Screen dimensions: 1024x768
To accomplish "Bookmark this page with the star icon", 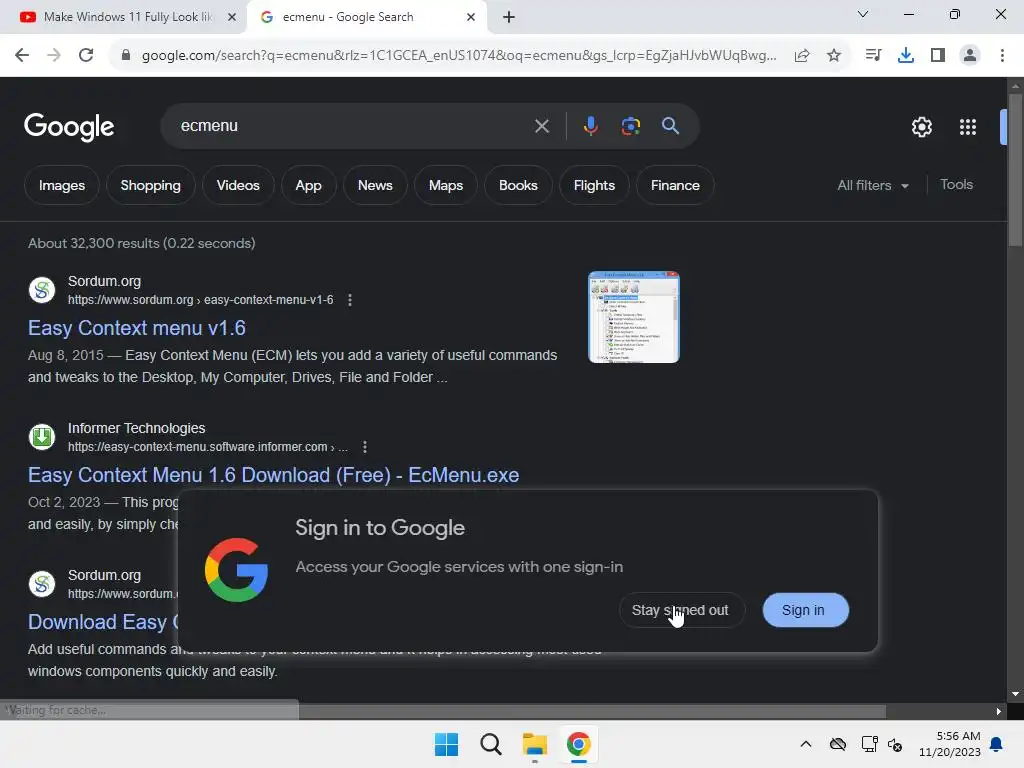I will 834,56.
